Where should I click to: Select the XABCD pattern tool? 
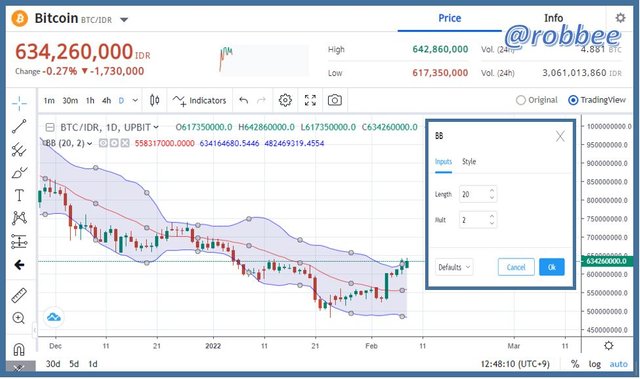pyautogui.click(x=19, y=218)
